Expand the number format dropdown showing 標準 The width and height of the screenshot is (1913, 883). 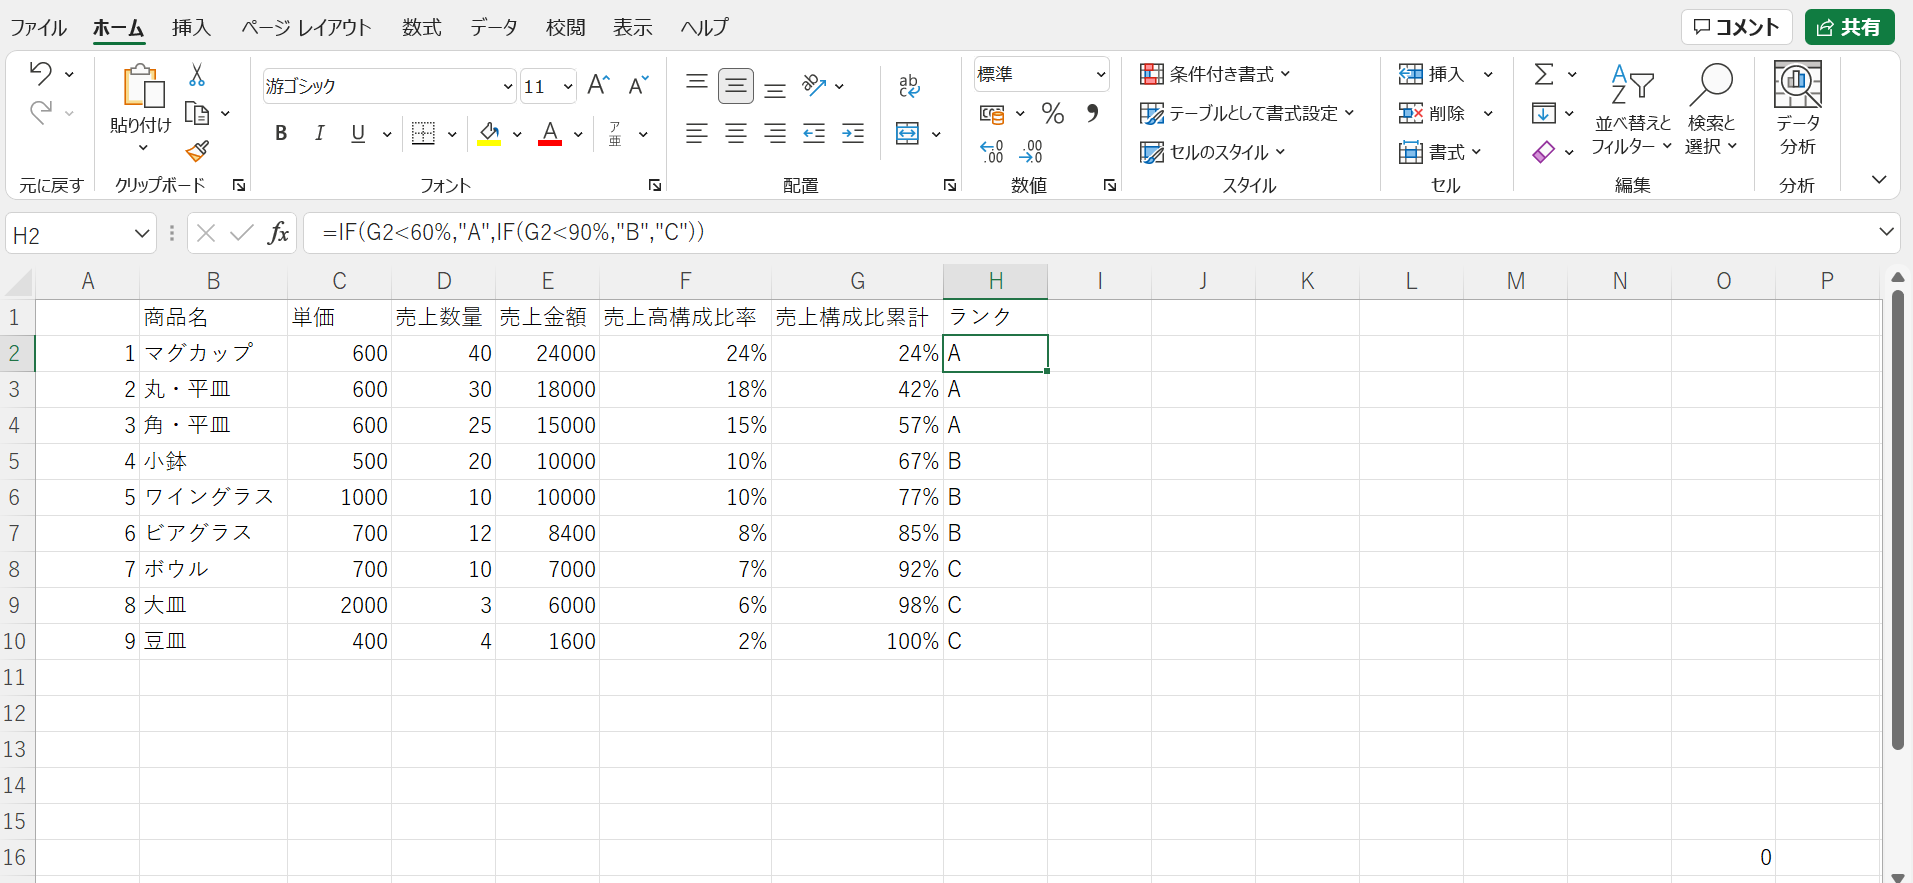click(x=1100, y=75)
